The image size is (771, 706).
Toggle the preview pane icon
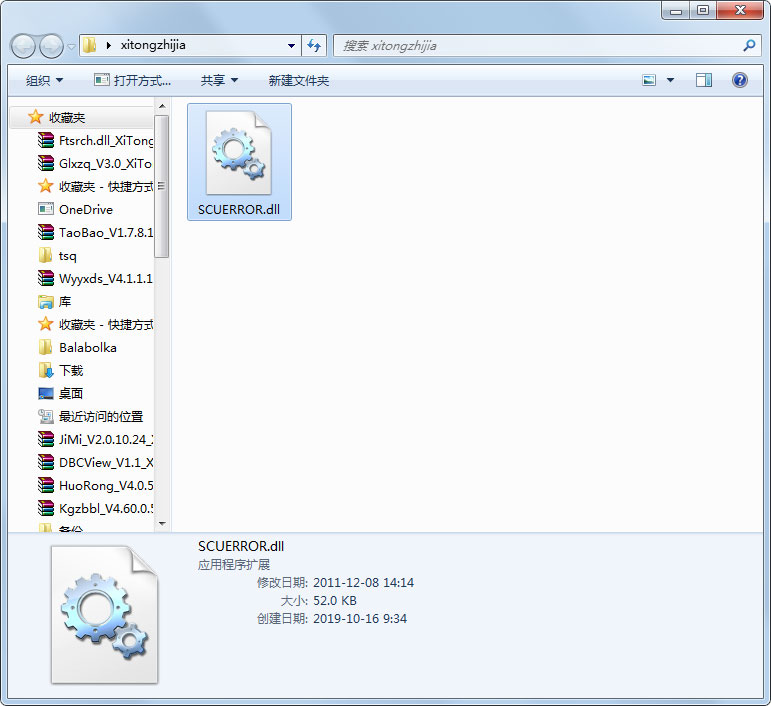coord(704,80)
